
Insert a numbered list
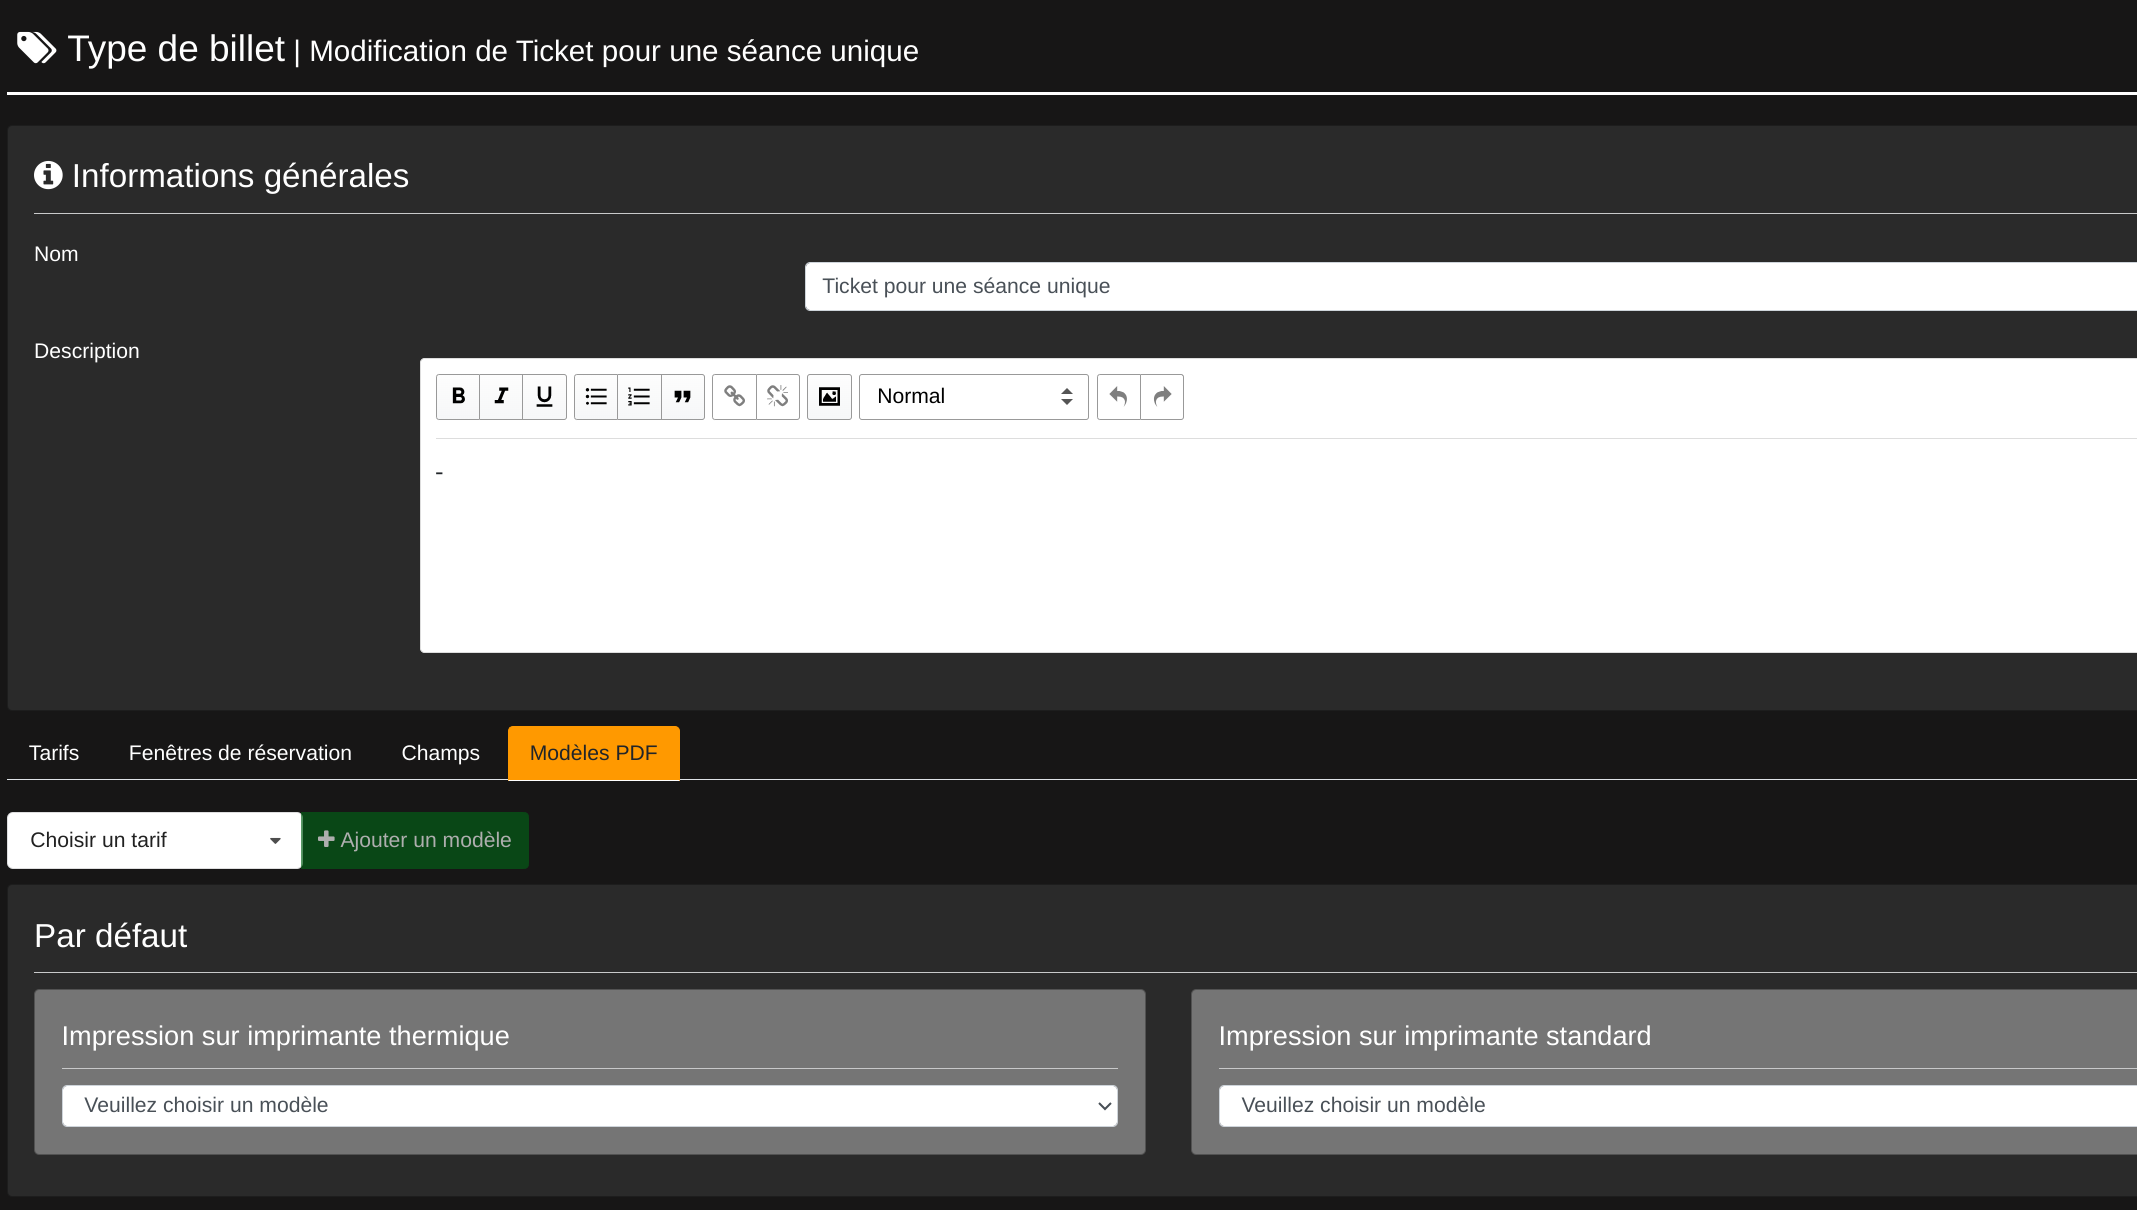pos(639,396)
